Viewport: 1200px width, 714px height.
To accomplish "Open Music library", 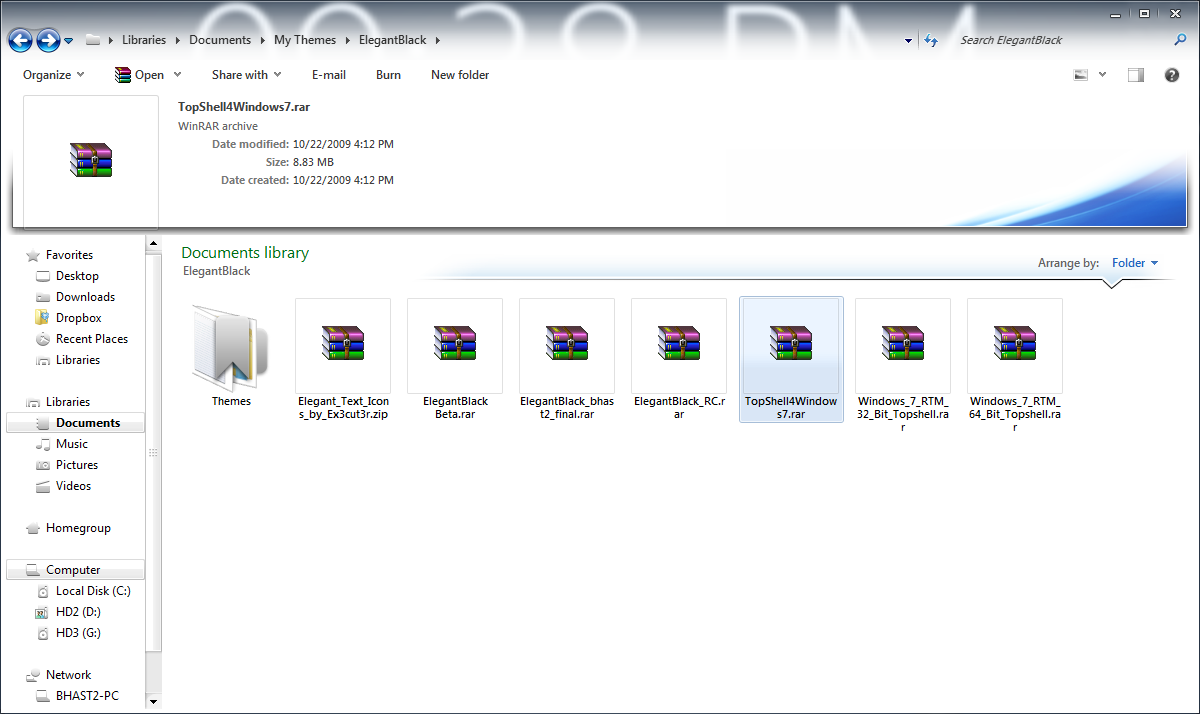I will pos(72,444).
